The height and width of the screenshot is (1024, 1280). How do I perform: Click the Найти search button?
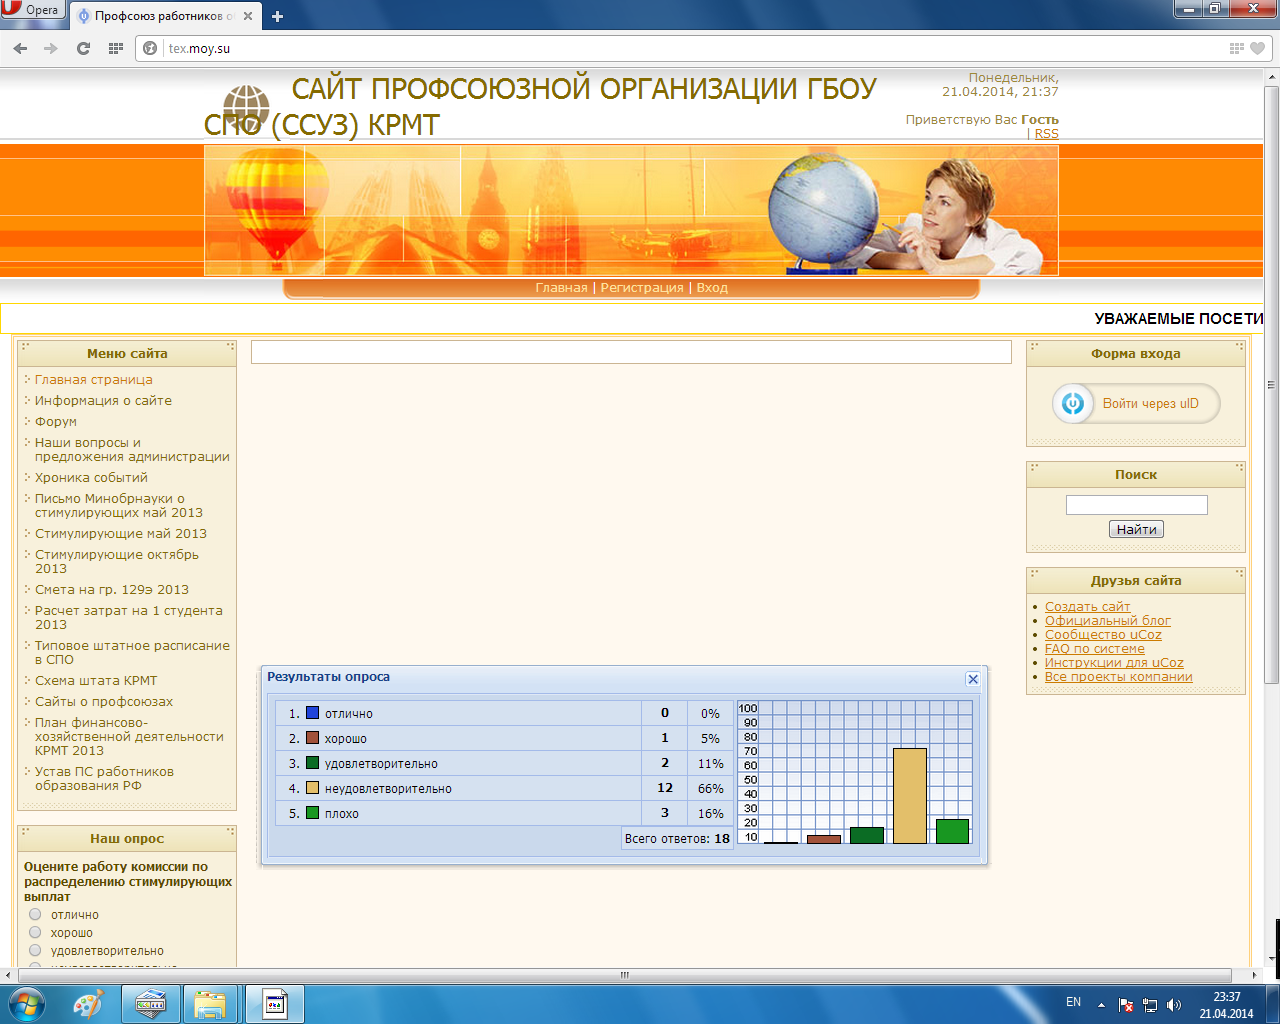point(1136,530)
